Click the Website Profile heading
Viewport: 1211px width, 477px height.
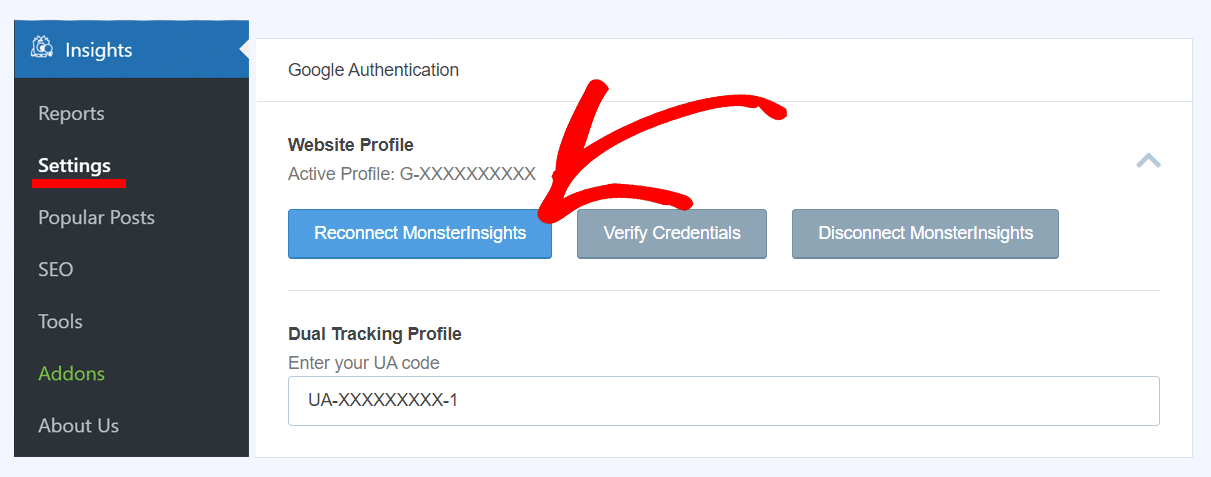(x=351, y=145)
